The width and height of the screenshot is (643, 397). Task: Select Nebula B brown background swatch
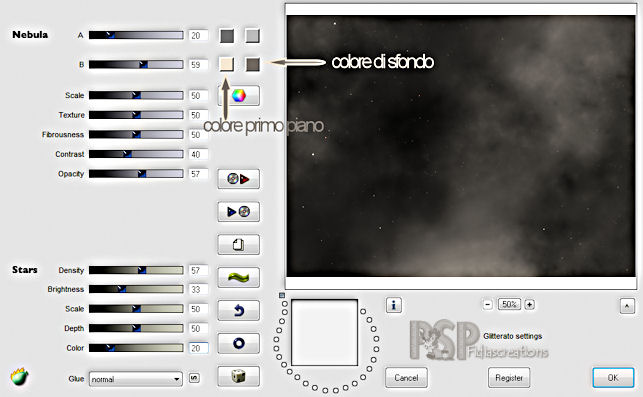coord(252,64)
